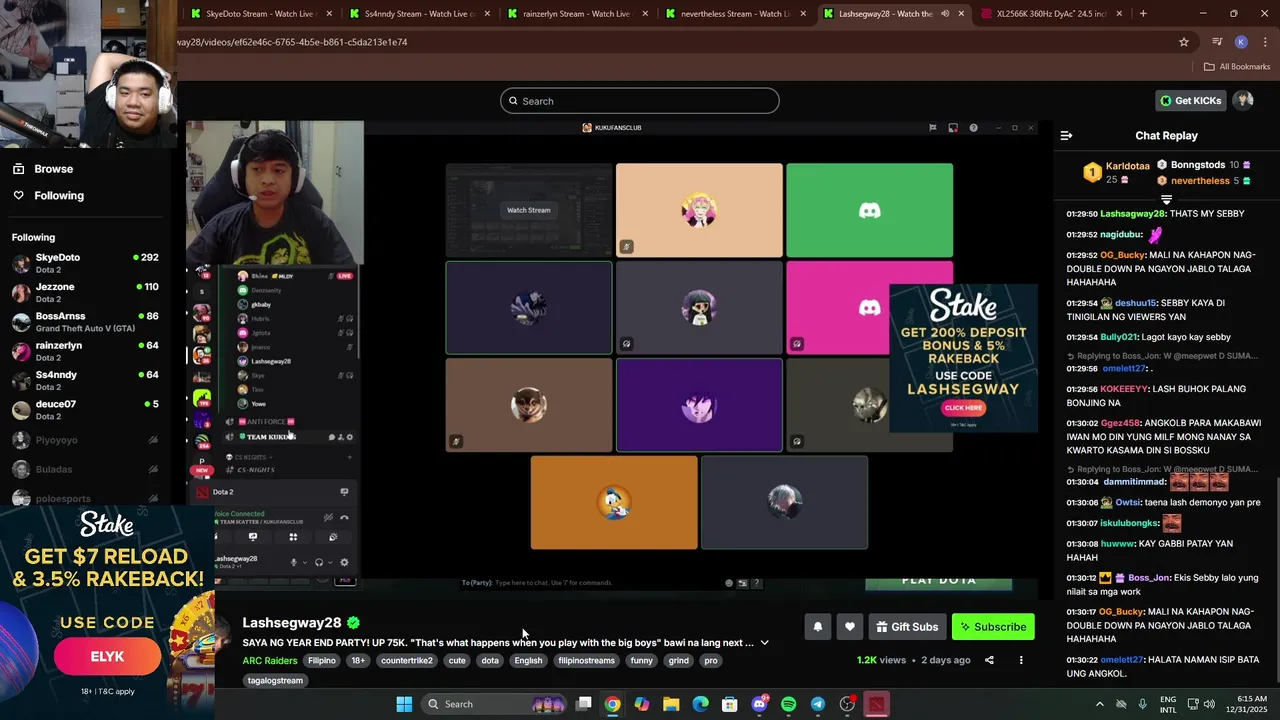Viewport: 1280px width, 720px height.
Task: Follow the channel with the heart icon
Action: pos(849,627)
